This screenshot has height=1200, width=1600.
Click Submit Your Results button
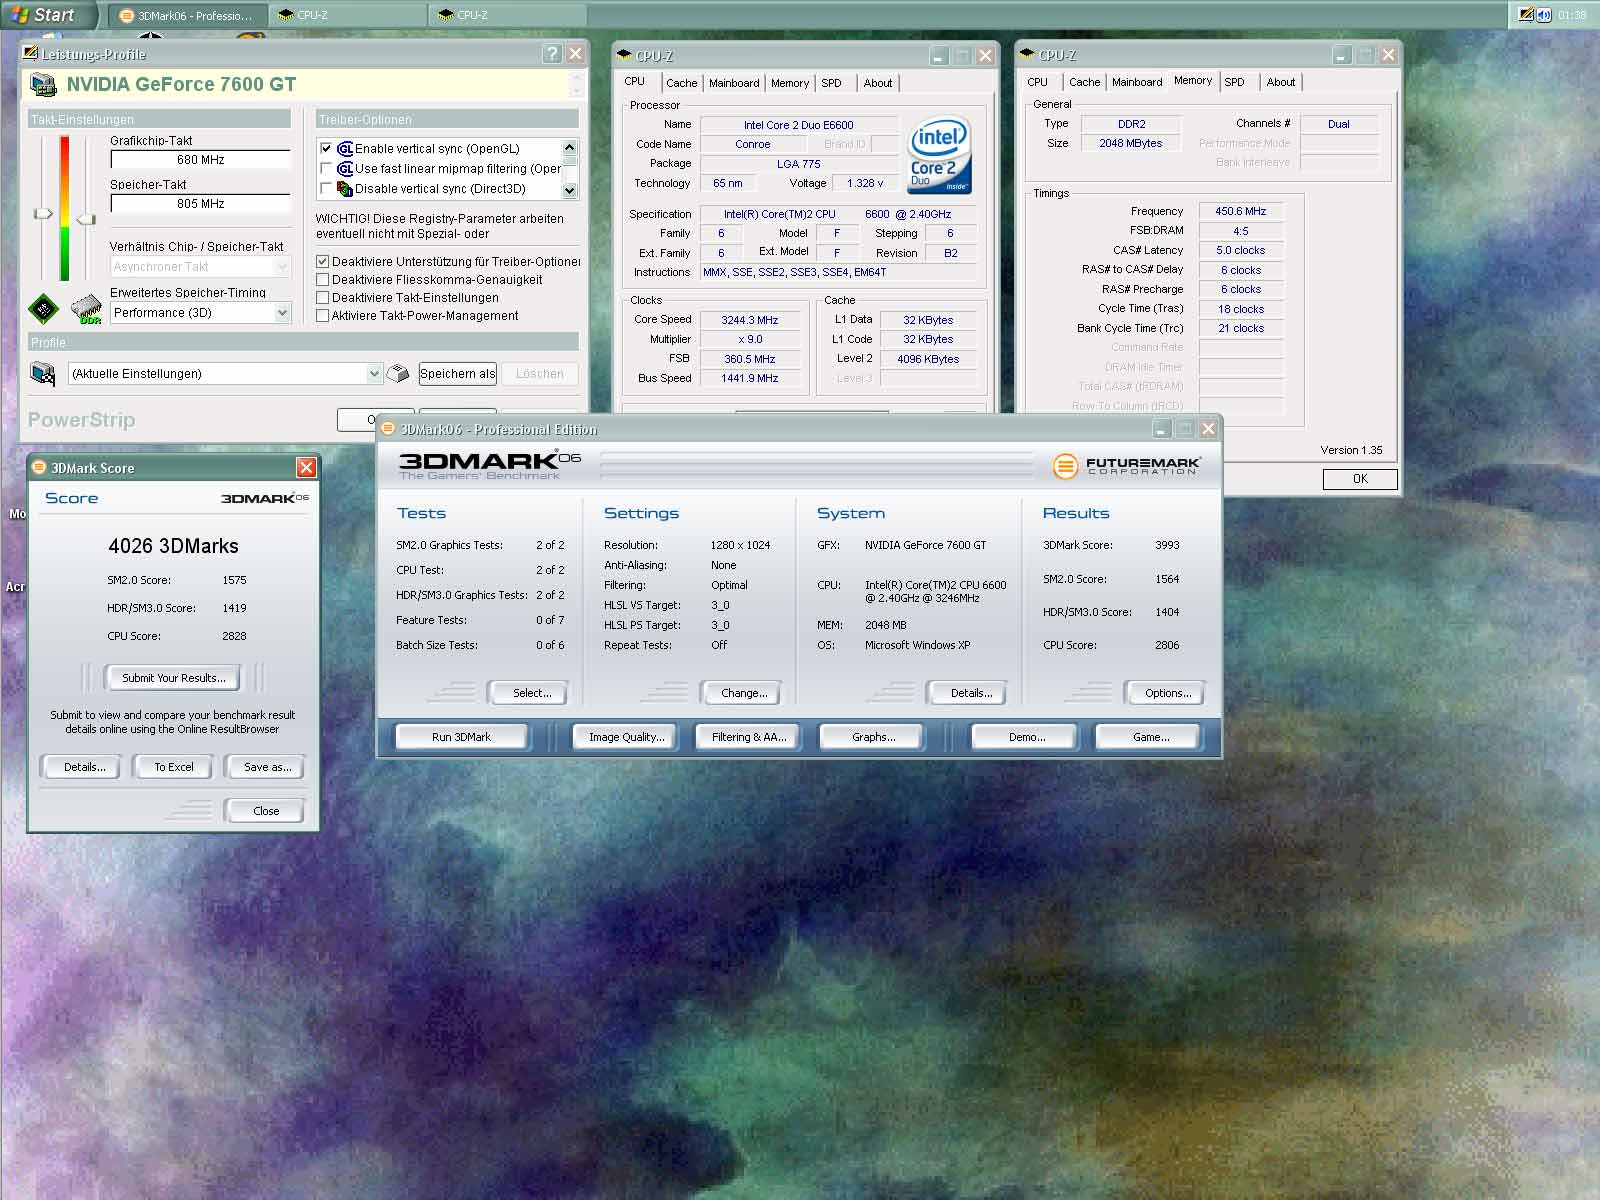(x=174, y=678)
